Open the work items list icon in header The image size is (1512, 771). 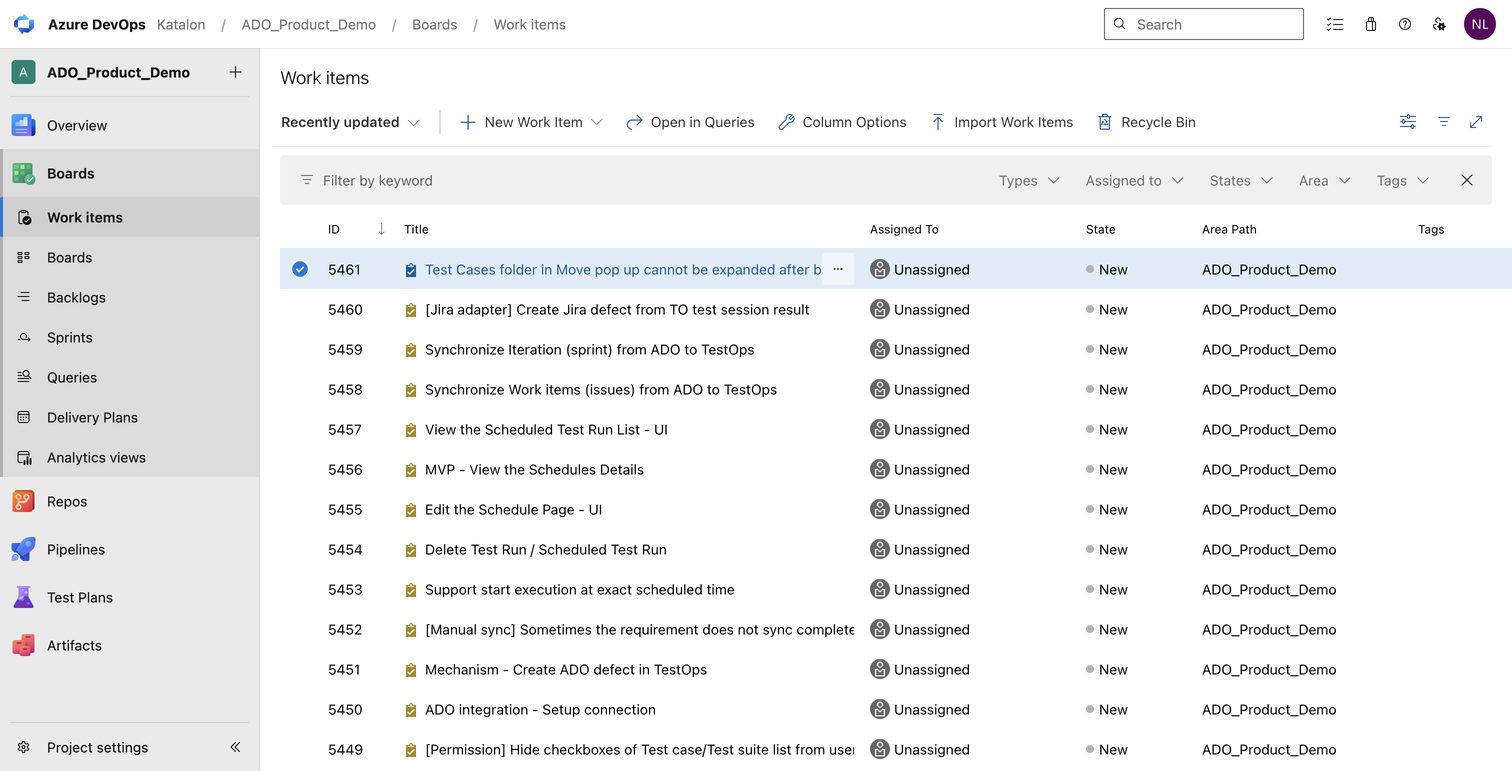point(1335,24)
